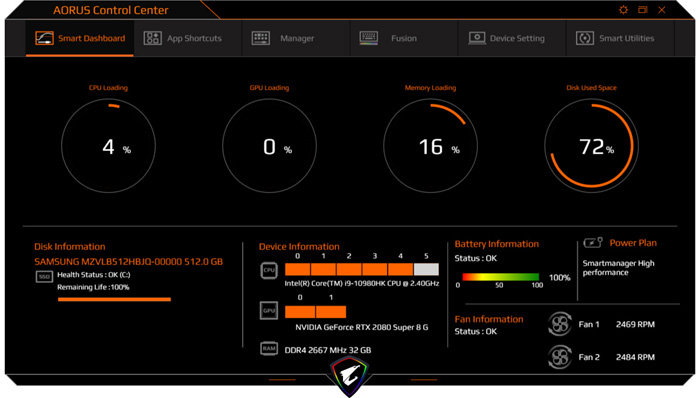The image size is (700, 398).
Task: Click the GPU chip icon
Action: pos(269,311)
